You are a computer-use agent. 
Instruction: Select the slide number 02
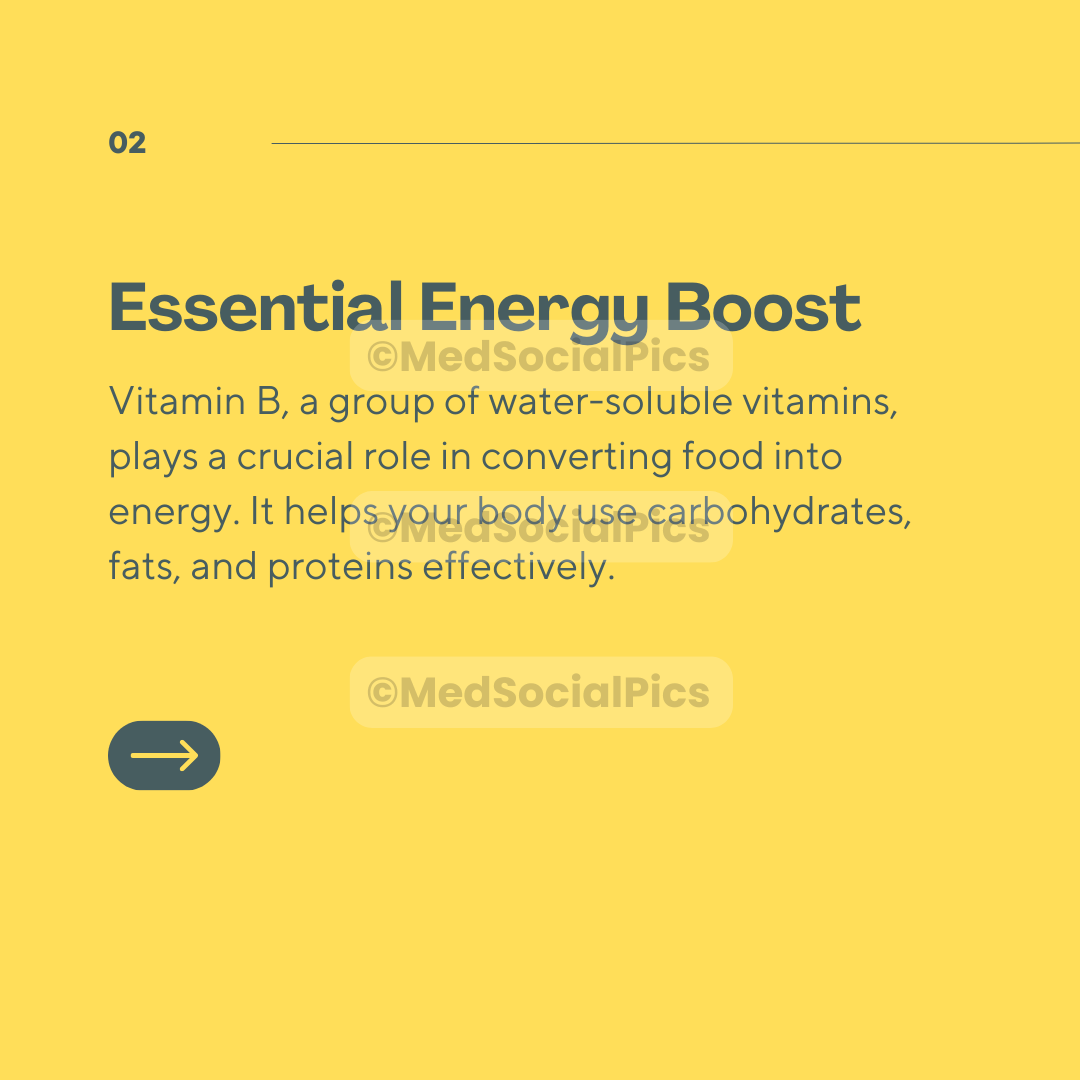point(127,143)
